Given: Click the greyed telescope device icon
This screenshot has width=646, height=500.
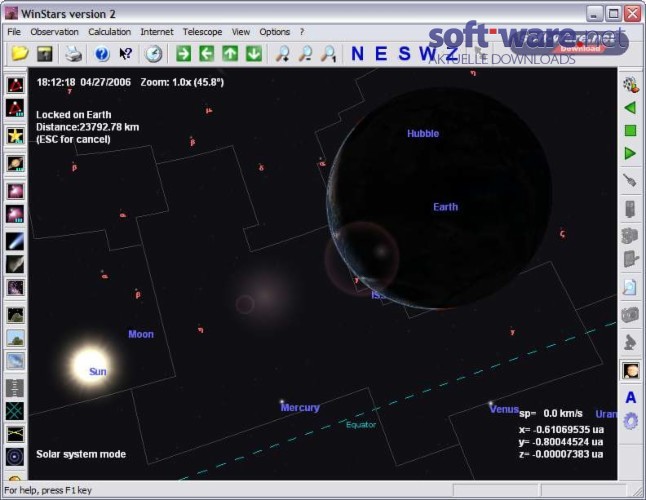Looking at the screenshot, I should coord(630,208).
